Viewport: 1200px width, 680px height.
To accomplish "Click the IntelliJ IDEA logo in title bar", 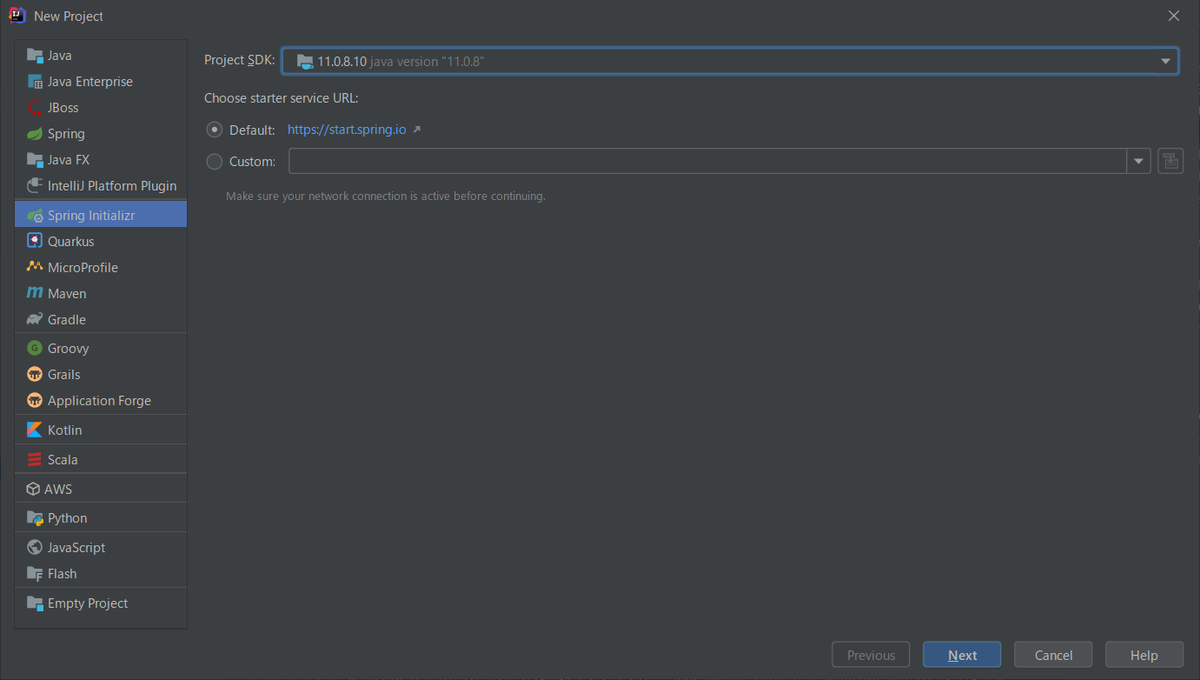I will click(17, 16).
